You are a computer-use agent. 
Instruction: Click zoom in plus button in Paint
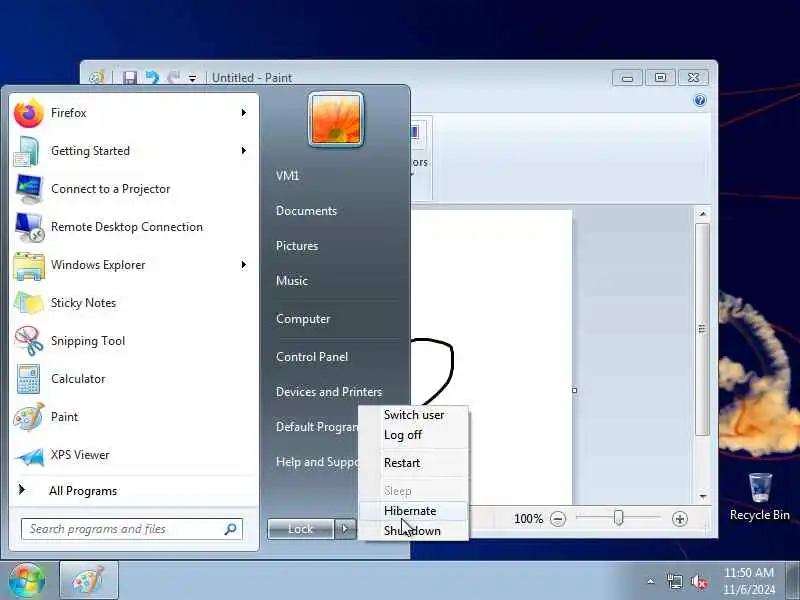pos(680,519)
